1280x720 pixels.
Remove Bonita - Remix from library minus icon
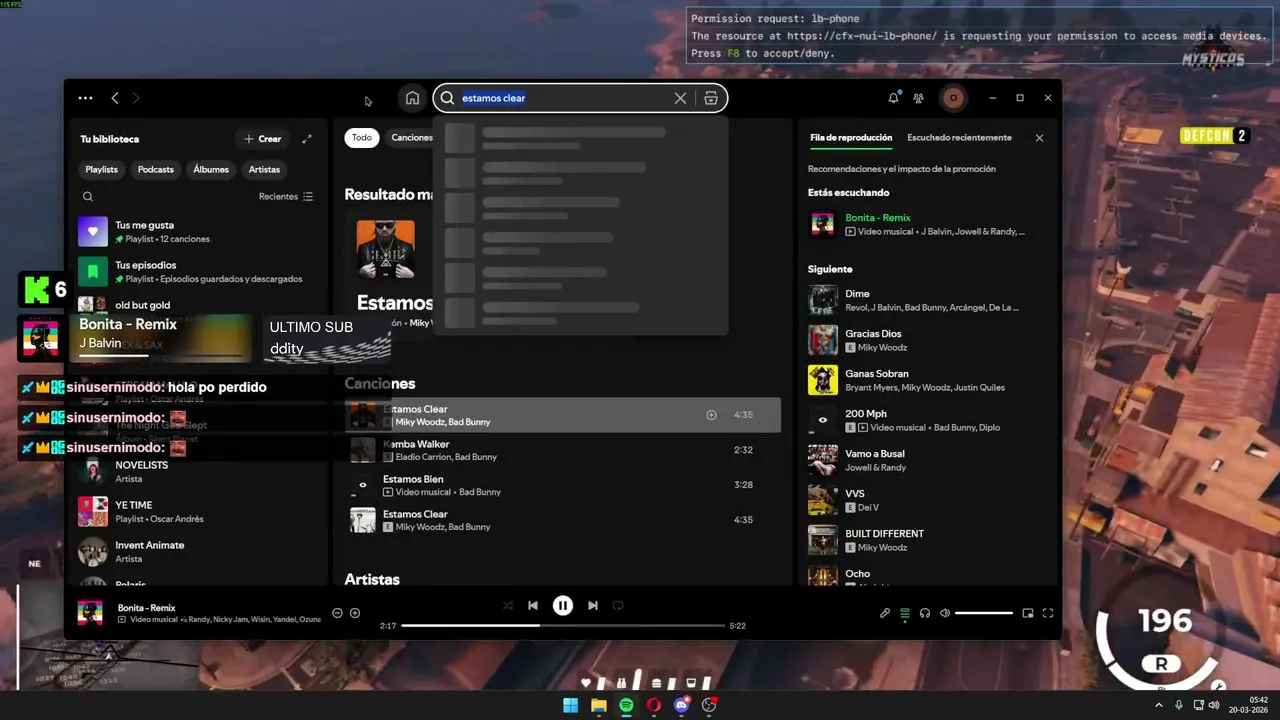click(x=337, y=613)
